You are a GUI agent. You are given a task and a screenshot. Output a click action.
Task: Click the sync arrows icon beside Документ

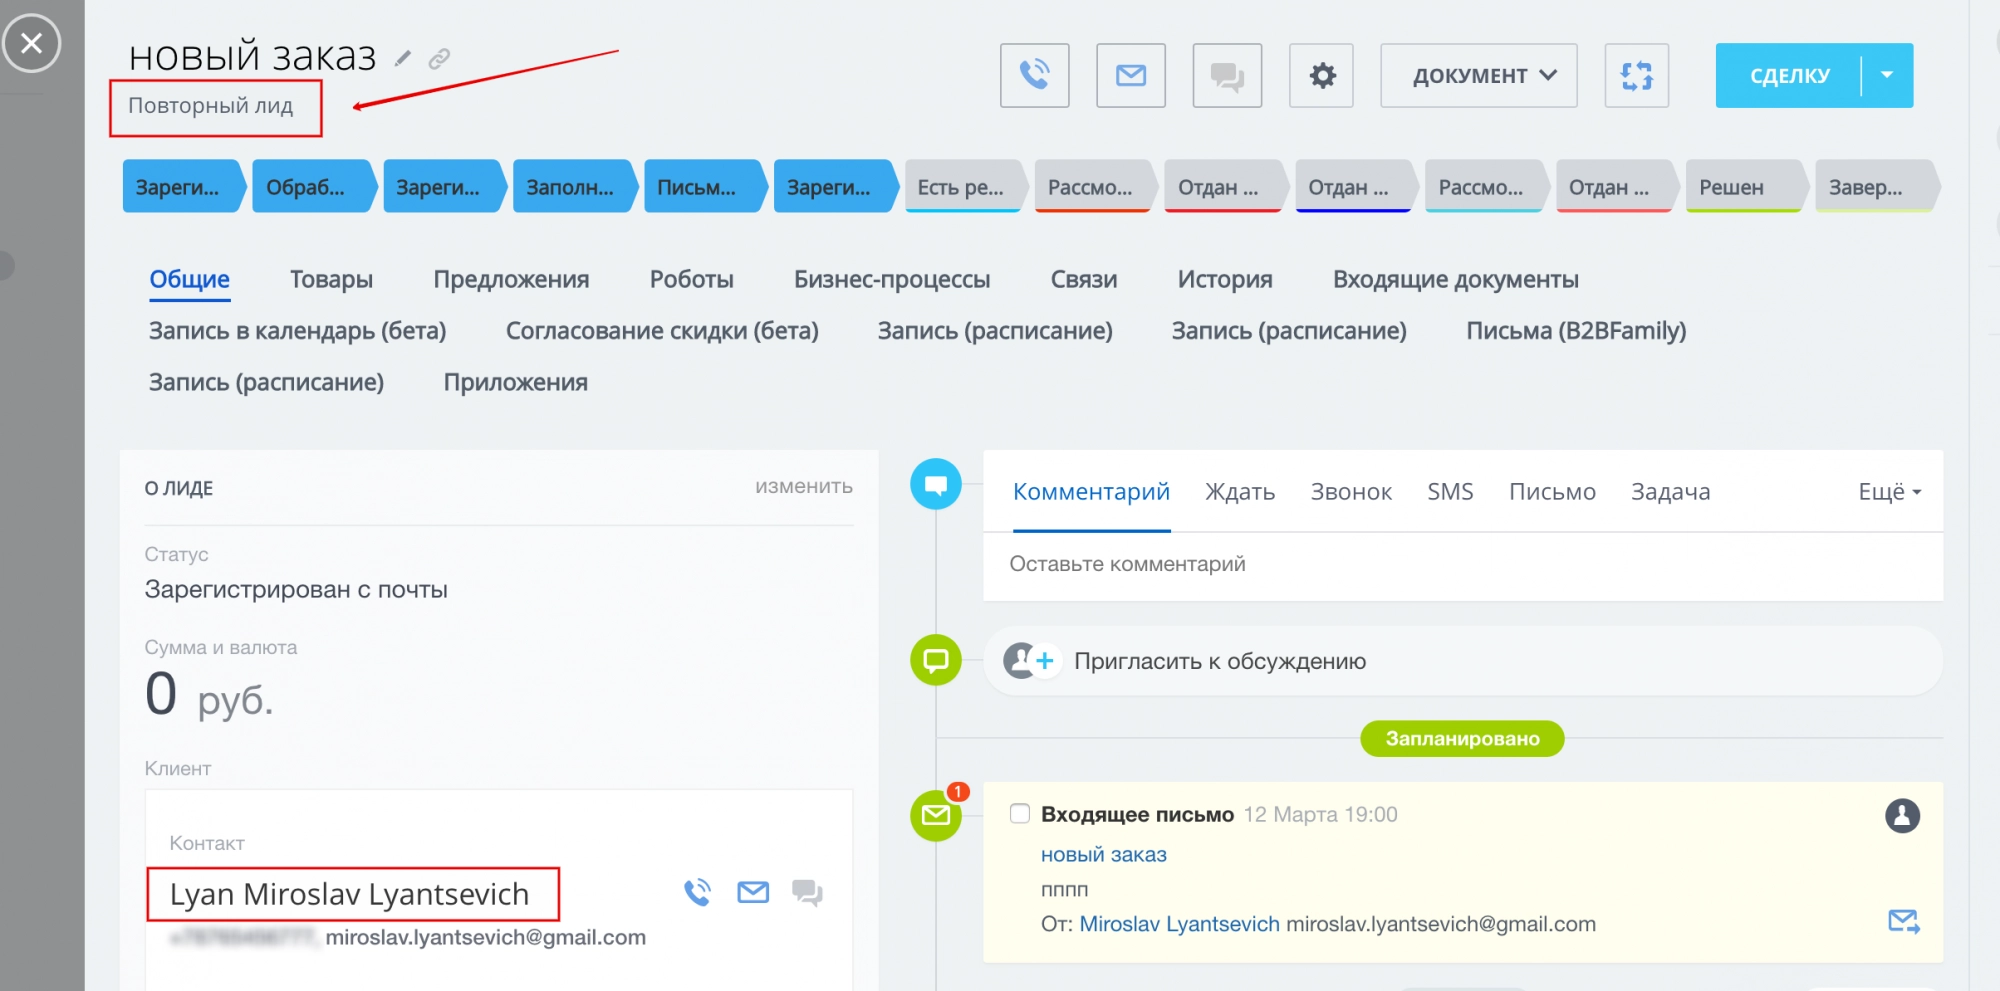click(1637, 75)
